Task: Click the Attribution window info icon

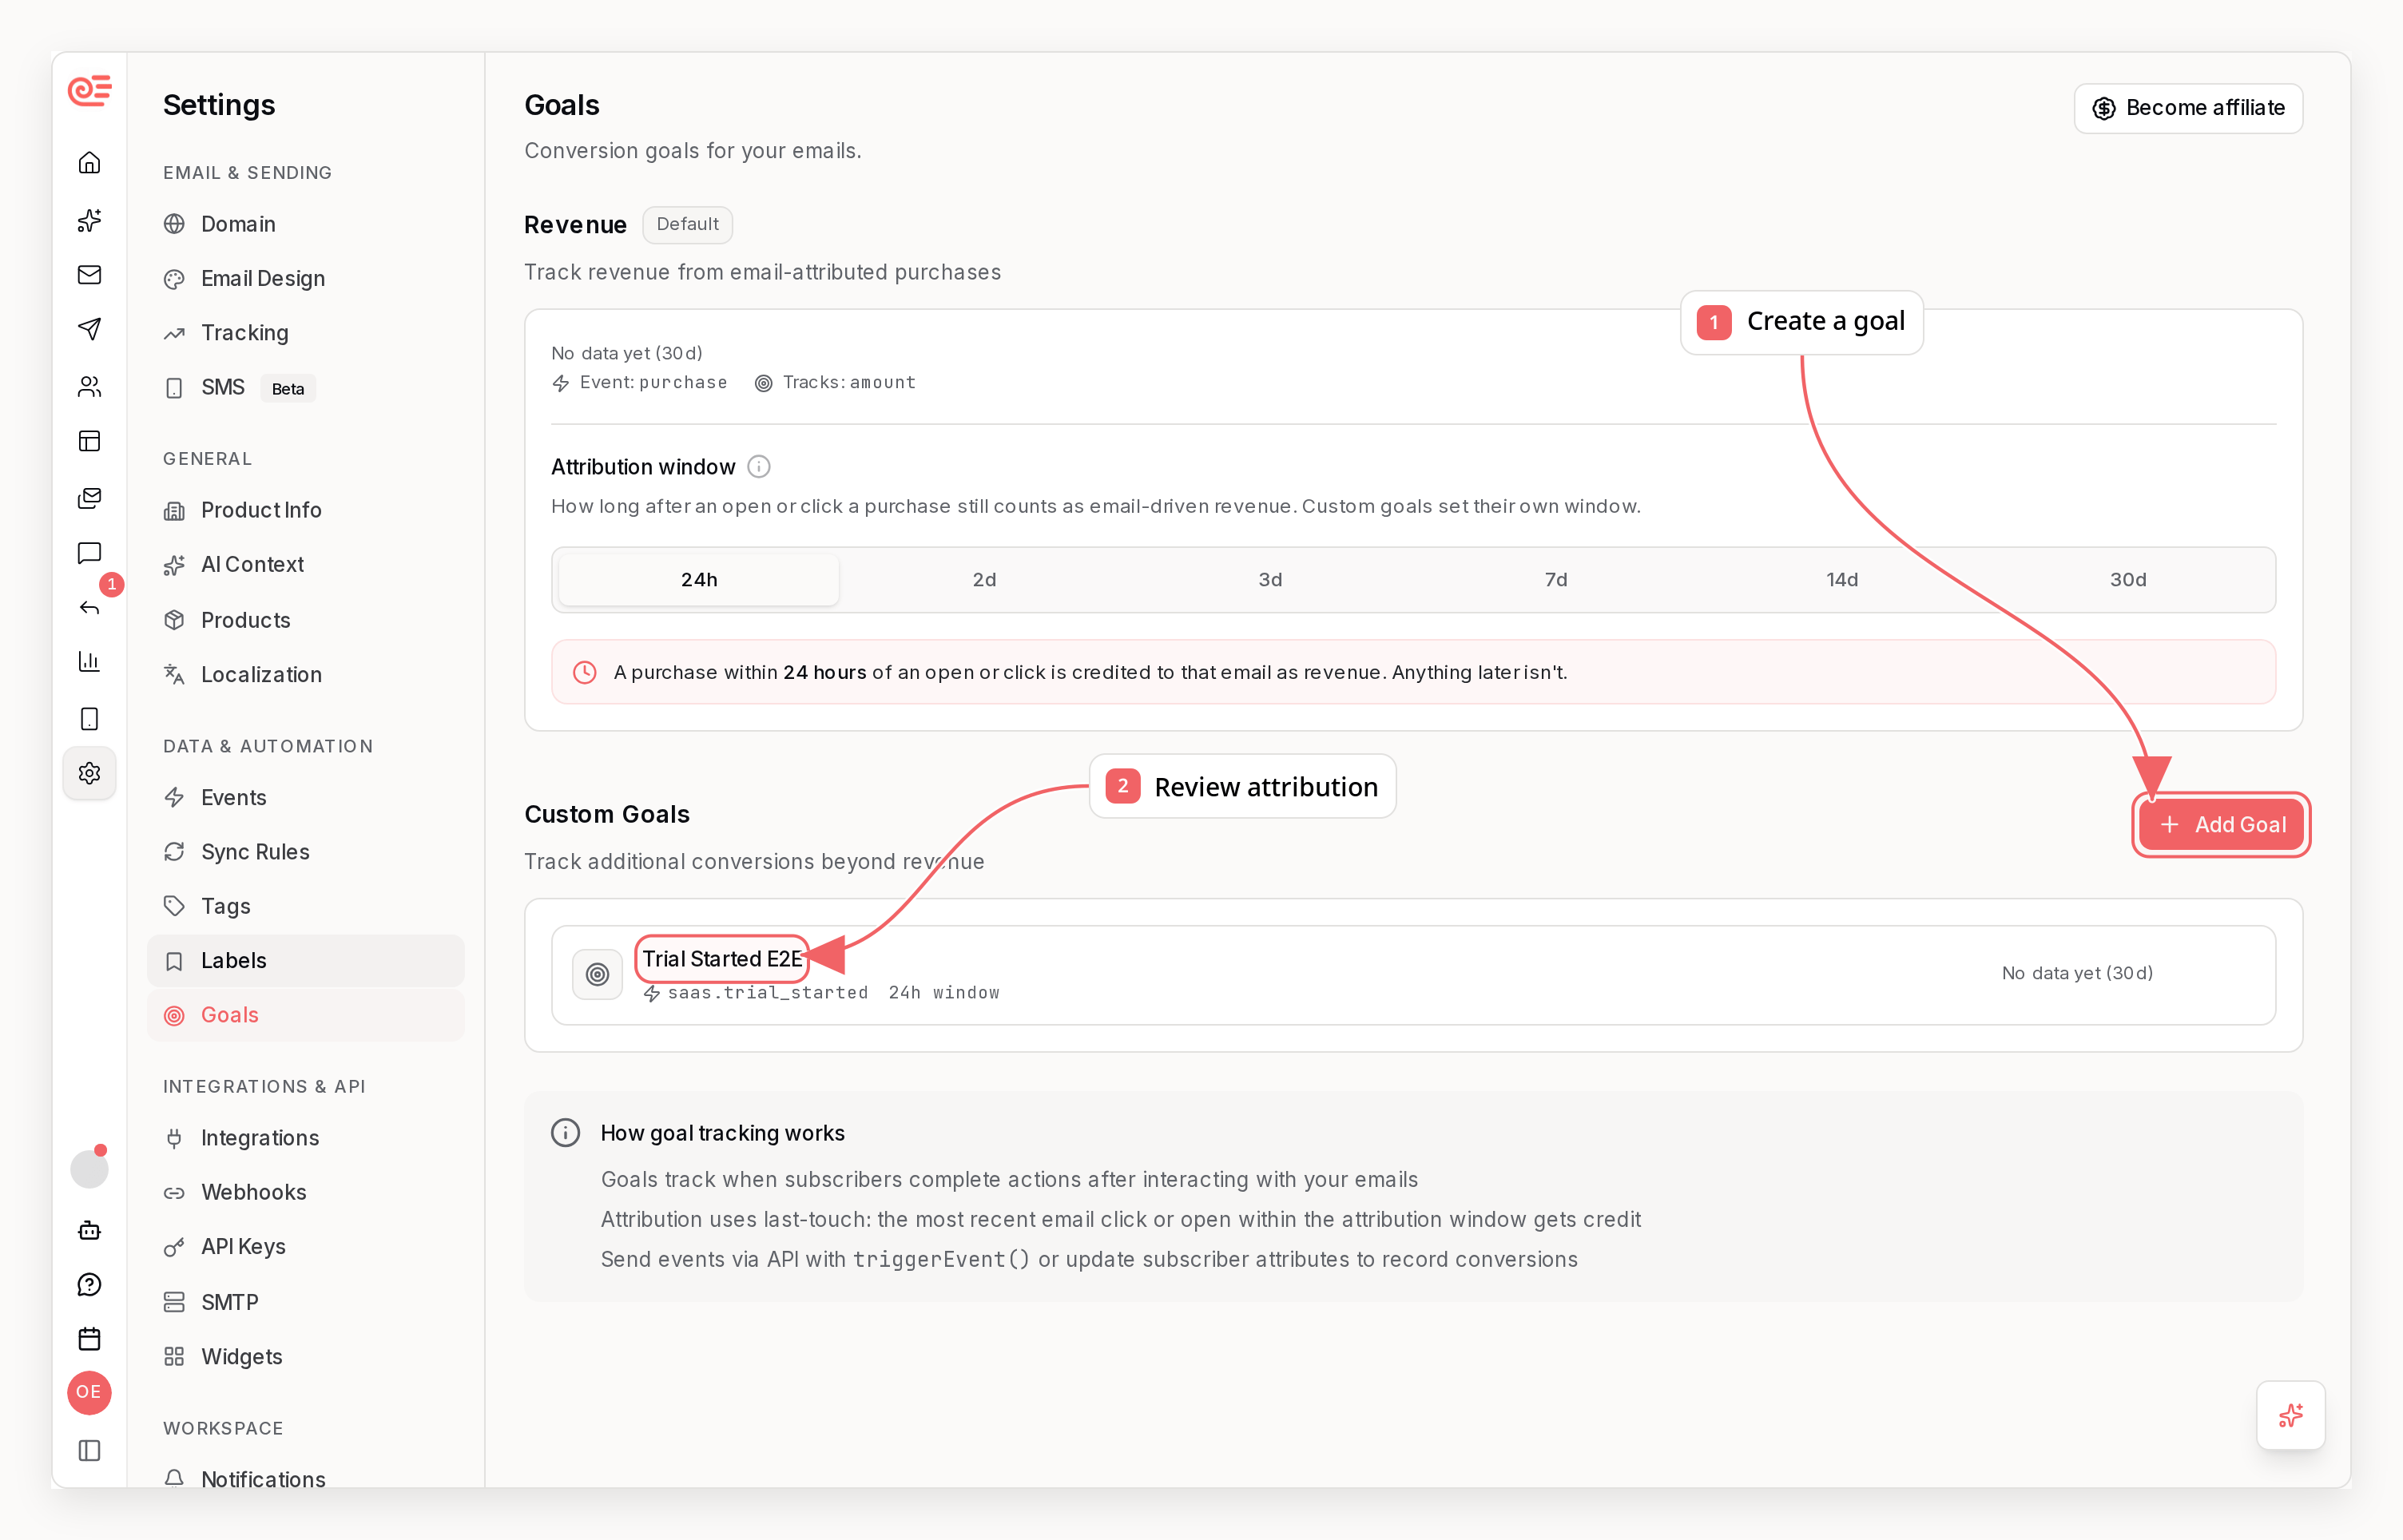Action: click(x=759, y=467)
